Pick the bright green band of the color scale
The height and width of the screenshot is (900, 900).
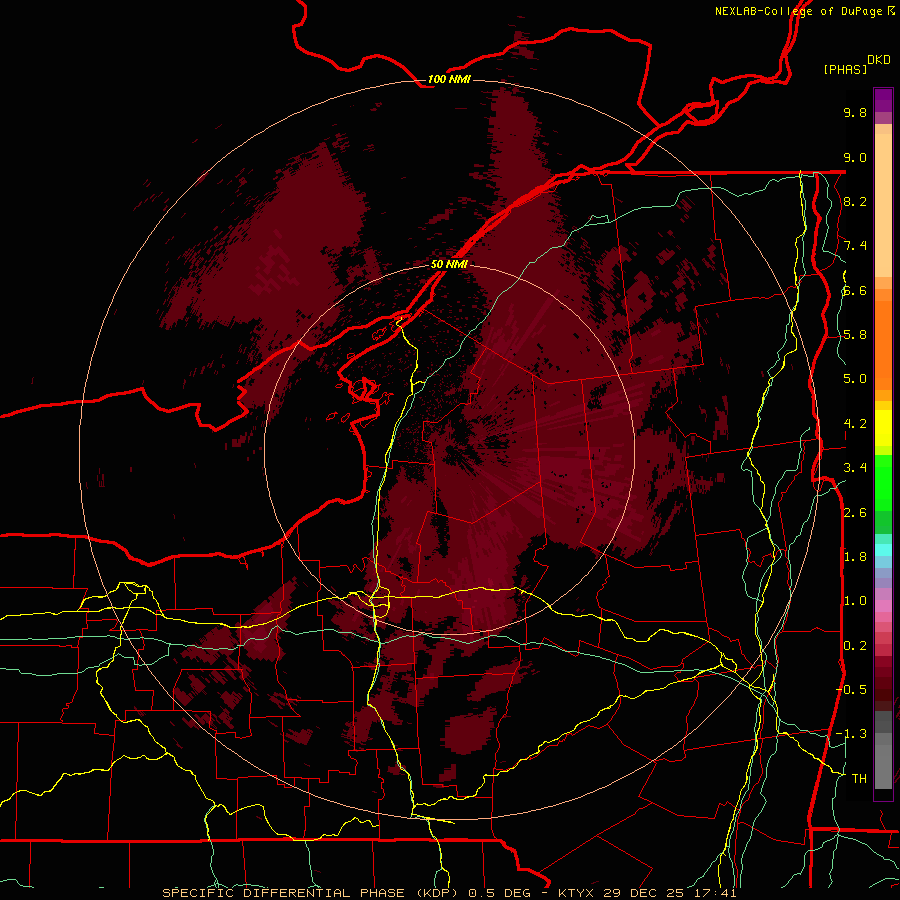pos(883,482)
